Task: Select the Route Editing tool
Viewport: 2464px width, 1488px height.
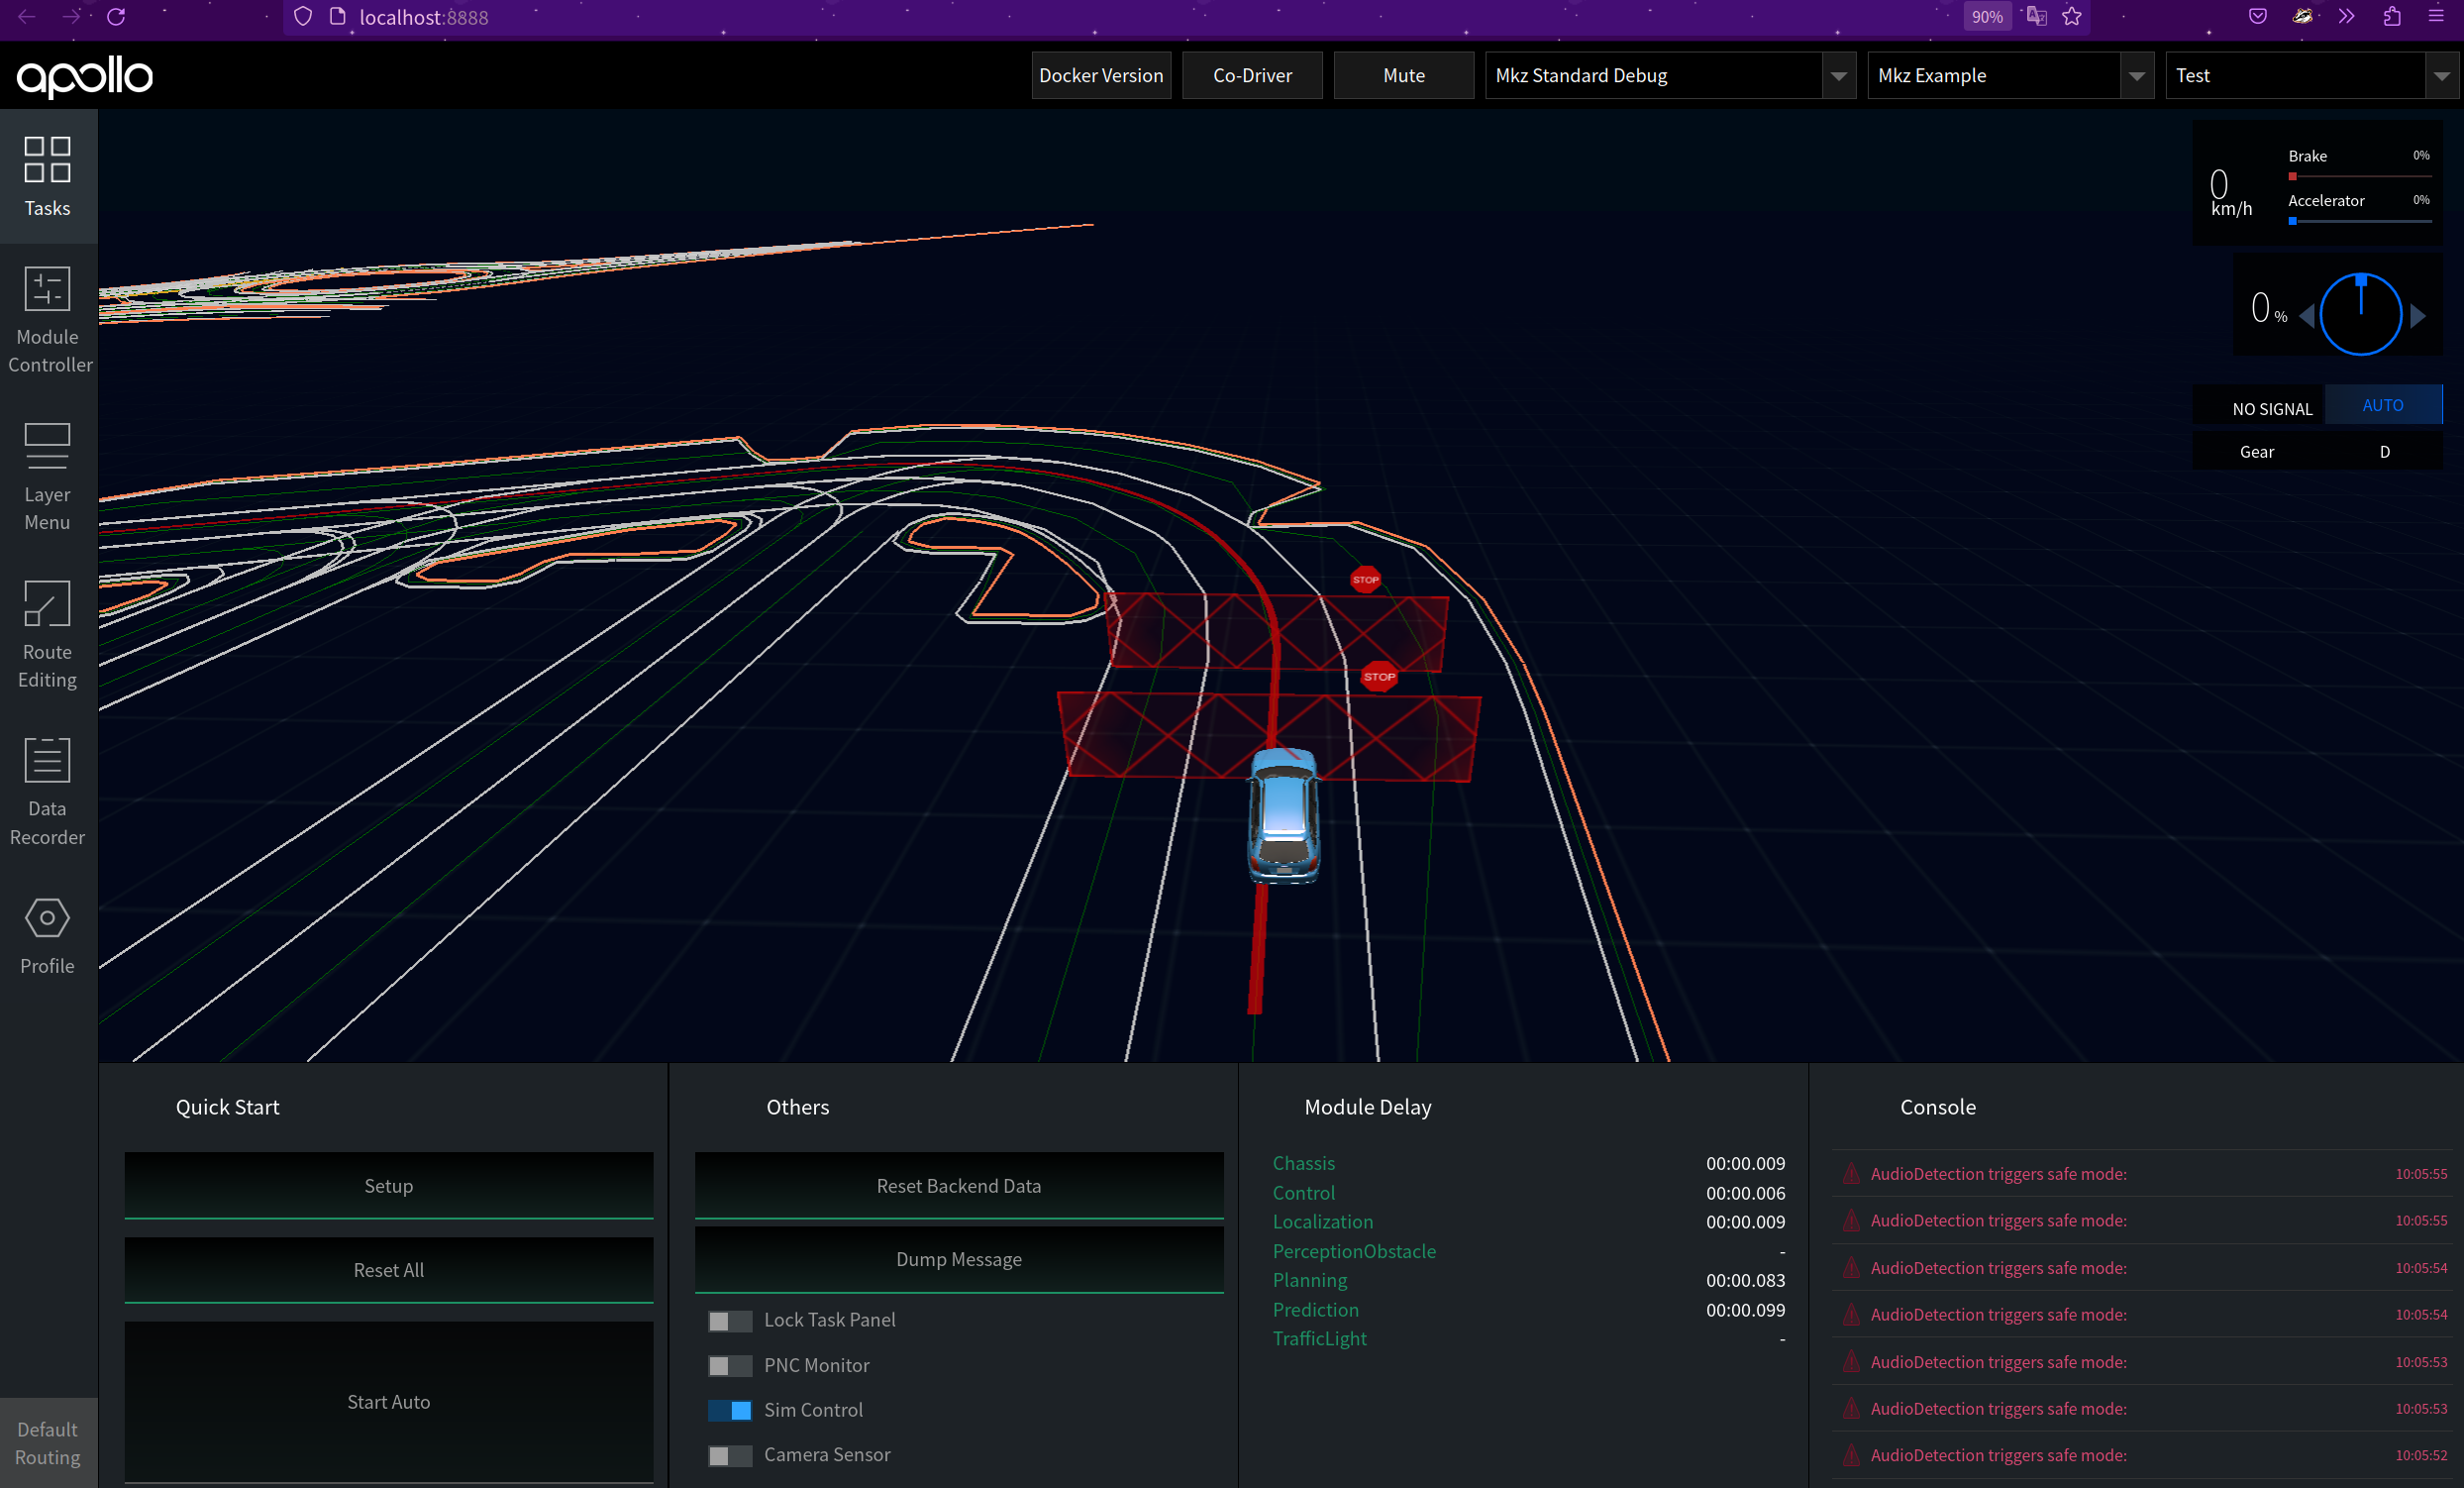Action: click(47, 634)
